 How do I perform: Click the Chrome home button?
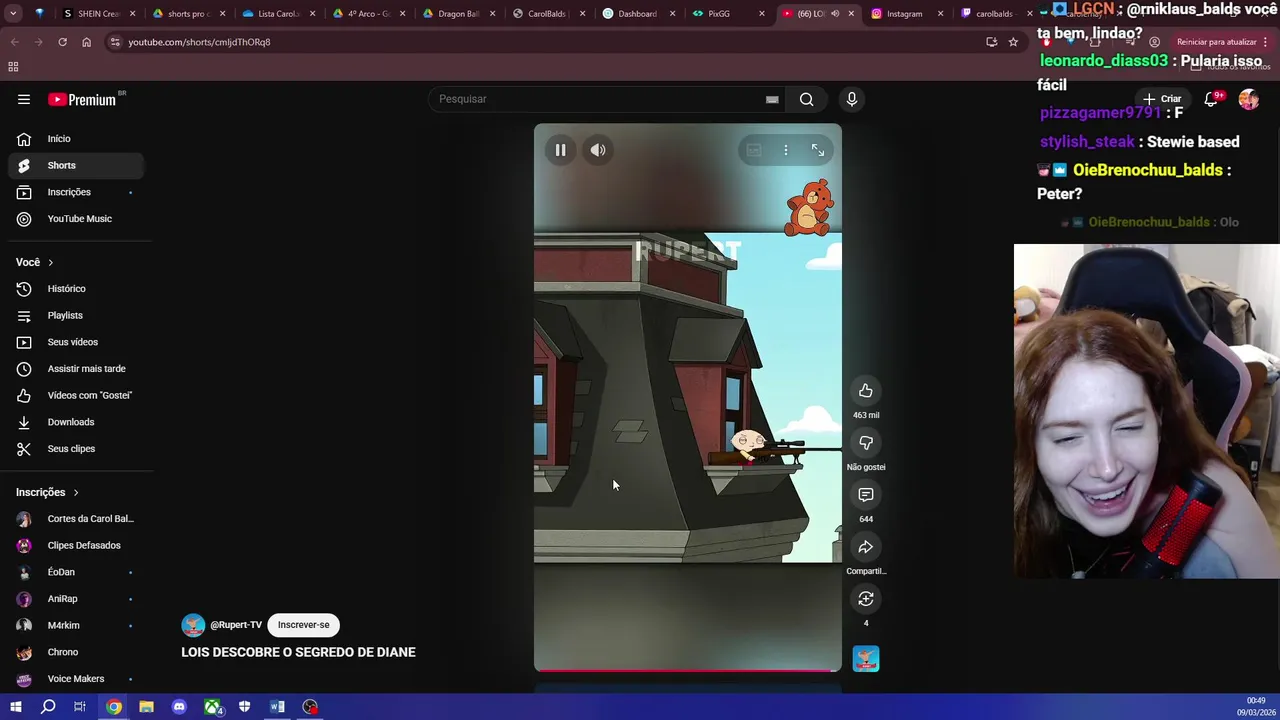(x=86, y=42)
